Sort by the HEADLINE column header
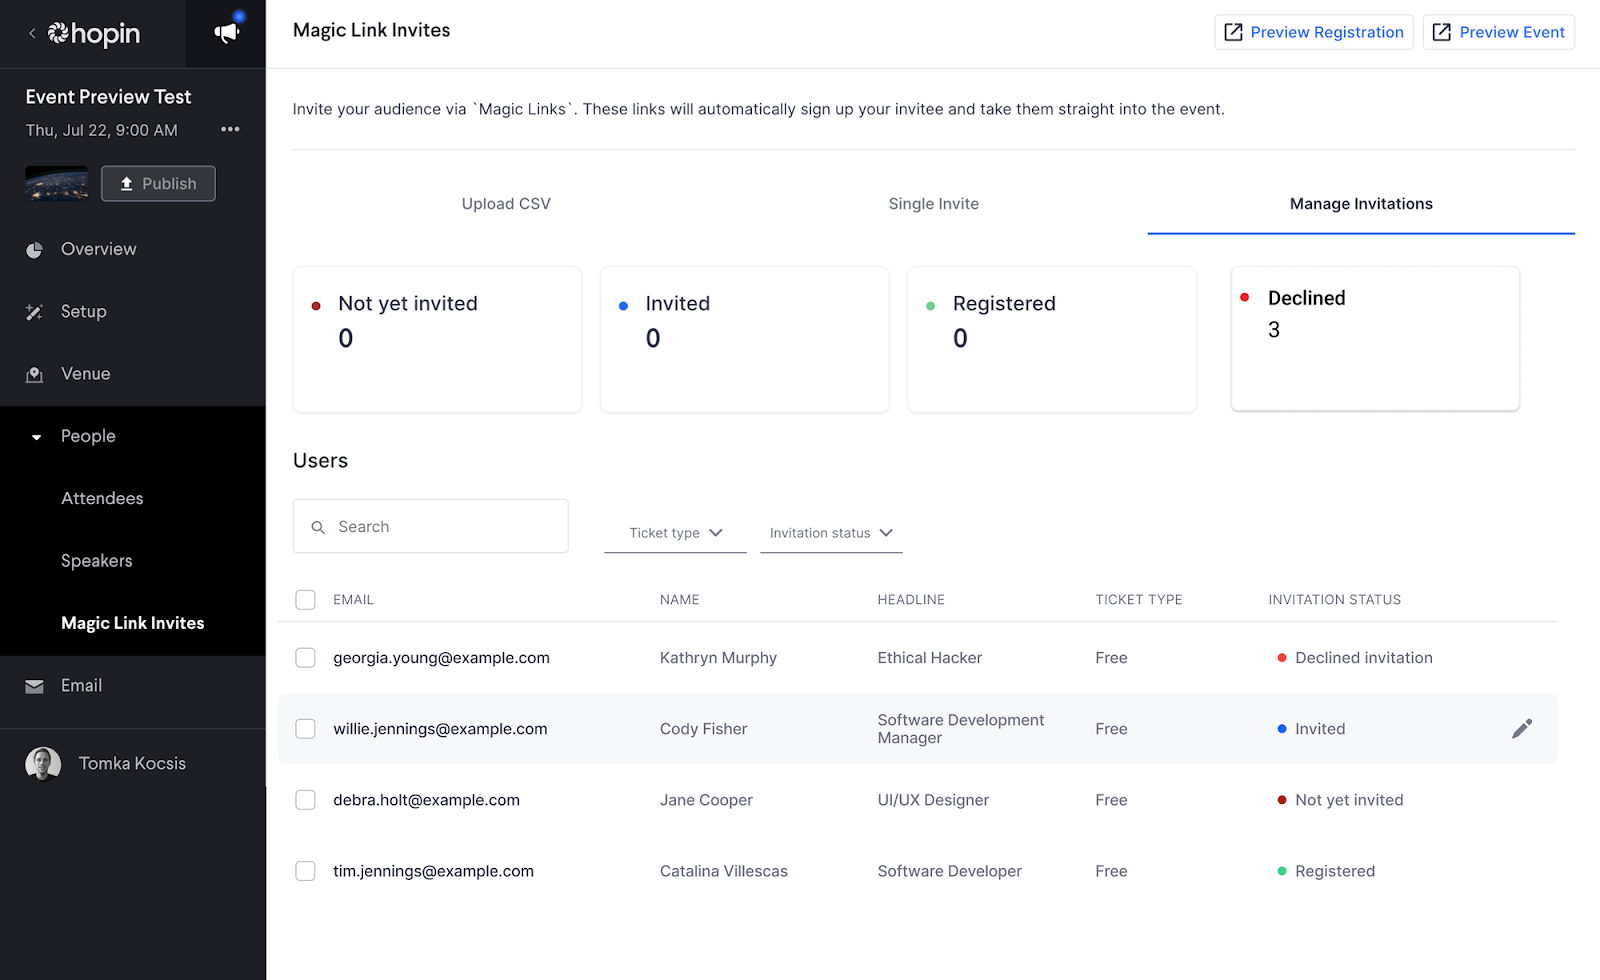The image size is (1600, 980). 911,600
